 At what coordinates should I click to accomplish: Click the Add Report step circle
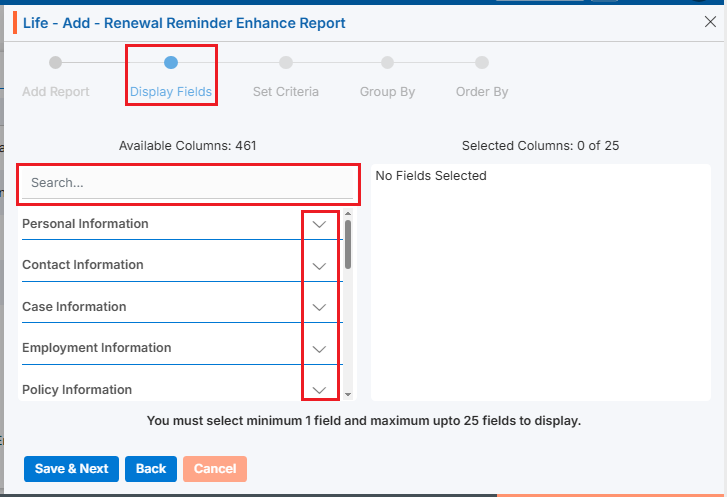click(x=56, y=62)
